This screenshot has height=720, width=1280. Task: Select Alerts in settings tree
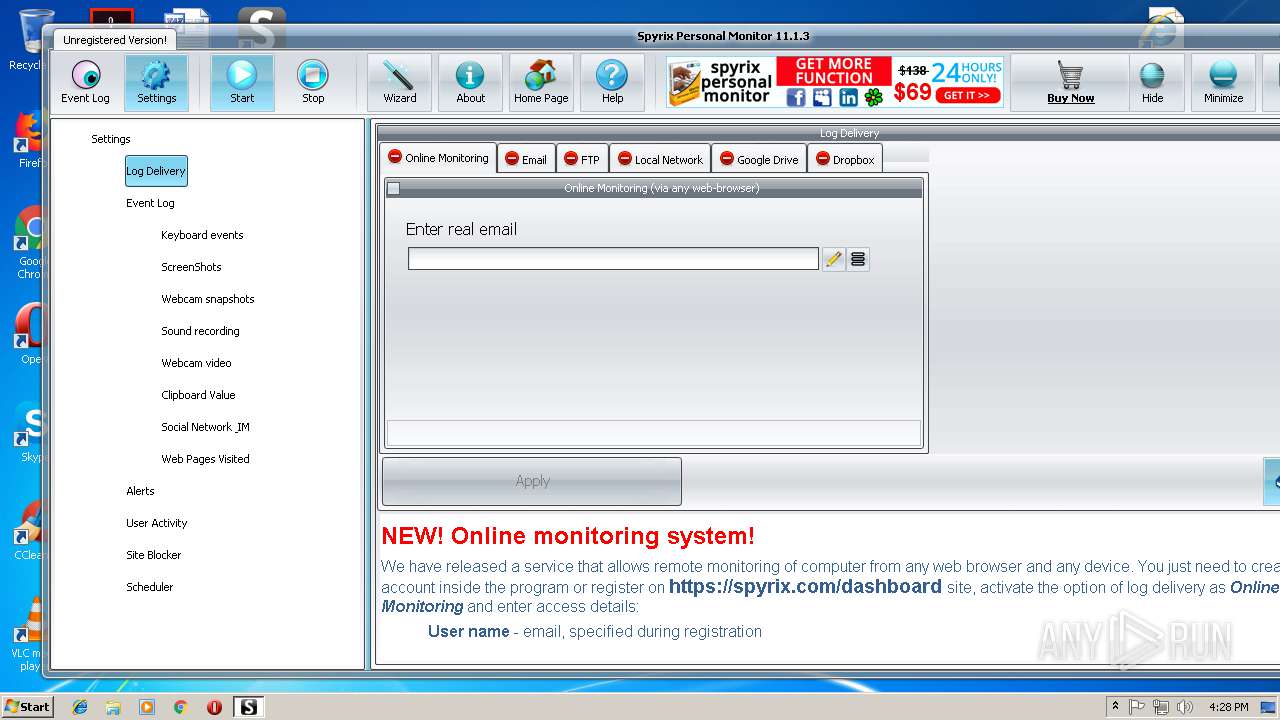pos(140,491)
